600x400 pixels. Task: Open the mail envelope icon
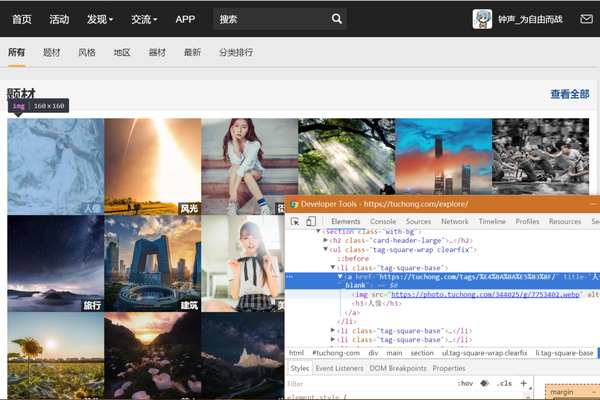[x=586, y=19]
